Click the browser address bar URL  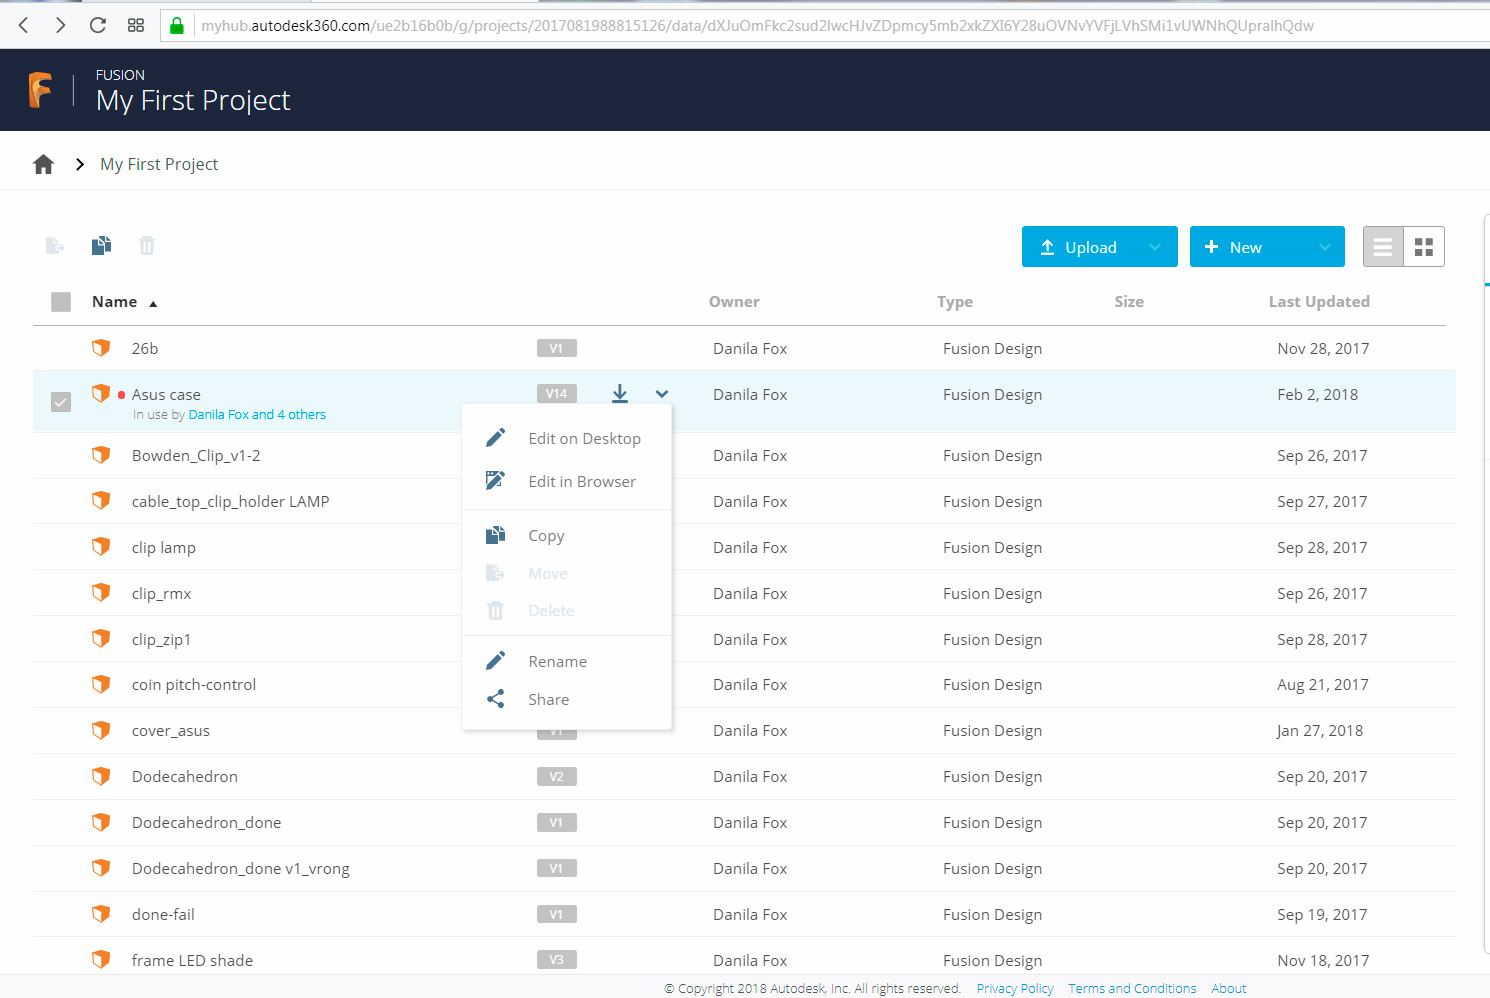click(757, 25)
